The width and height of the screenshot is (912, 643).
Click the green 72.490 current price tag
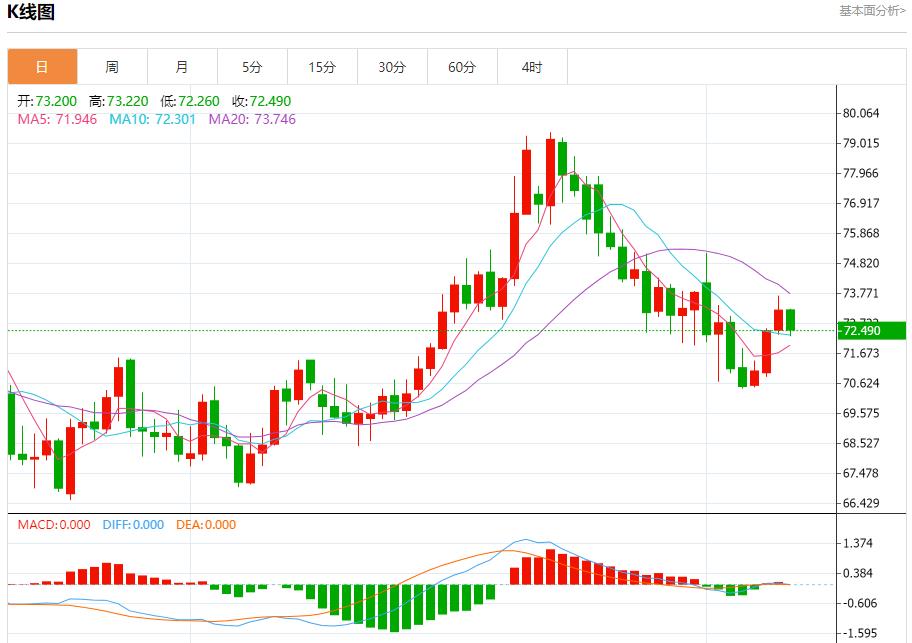click(x=872, y=331)
